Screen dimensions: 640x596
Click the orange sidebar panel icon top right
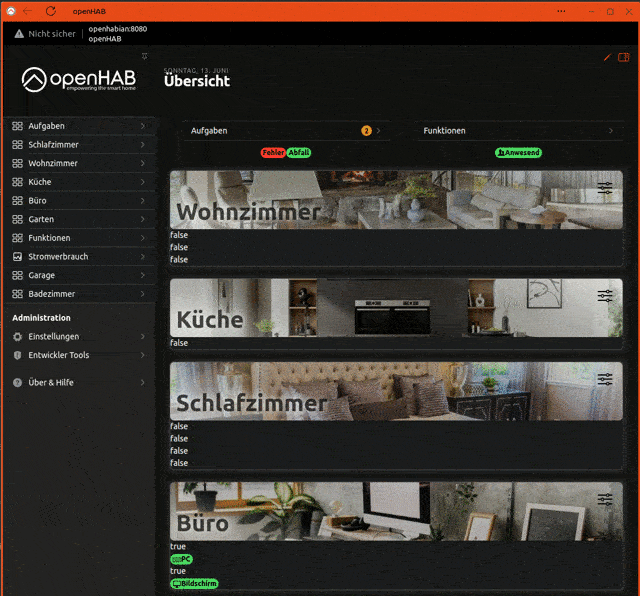click(624, 58)
